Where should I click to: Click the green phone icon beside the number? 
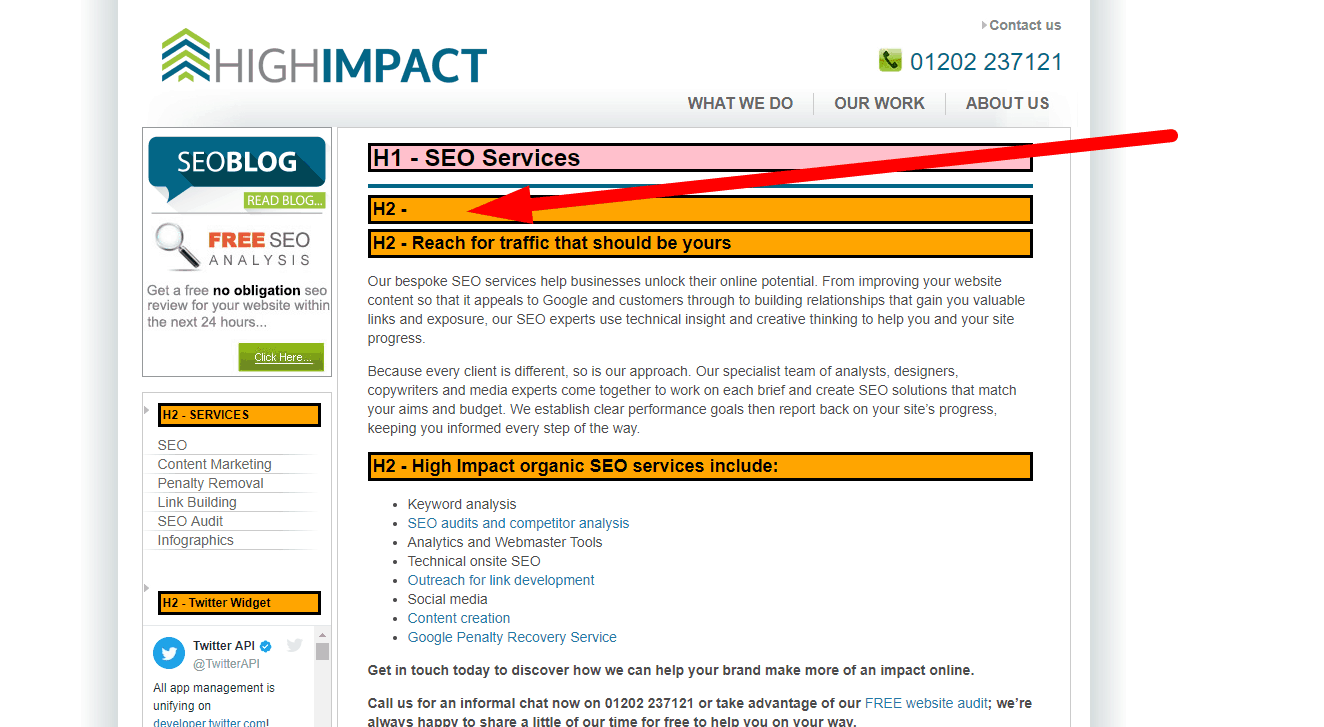[891, 59]
